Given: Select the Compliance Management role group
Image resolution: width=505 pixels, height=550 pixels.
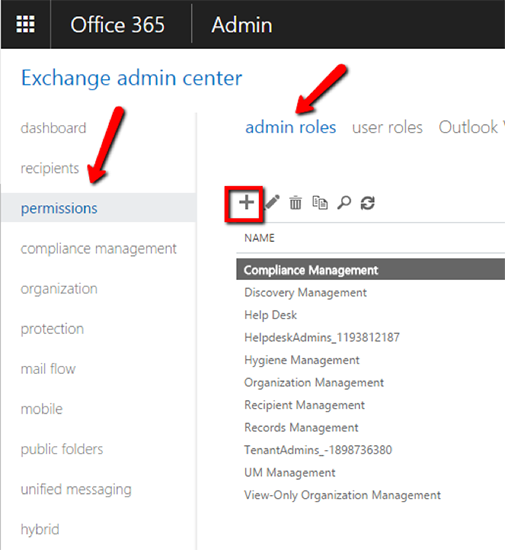Looking at the screenshot, I should pos(371,270).
